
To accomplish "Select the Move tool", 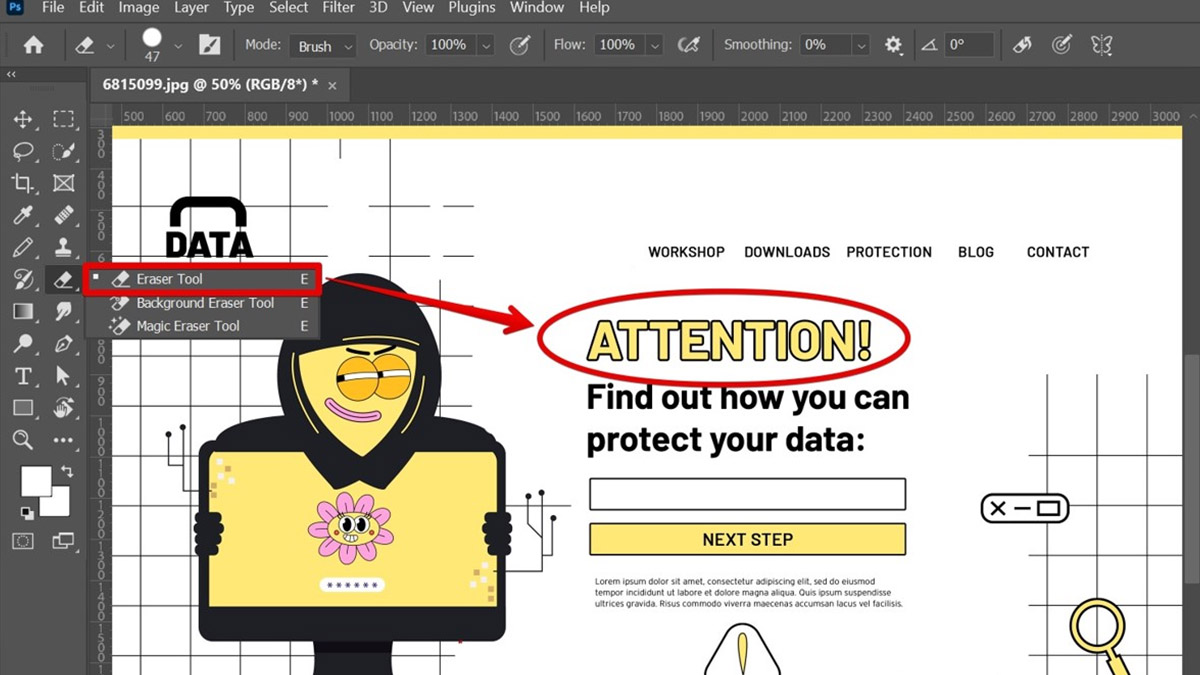I will [24, 119].
